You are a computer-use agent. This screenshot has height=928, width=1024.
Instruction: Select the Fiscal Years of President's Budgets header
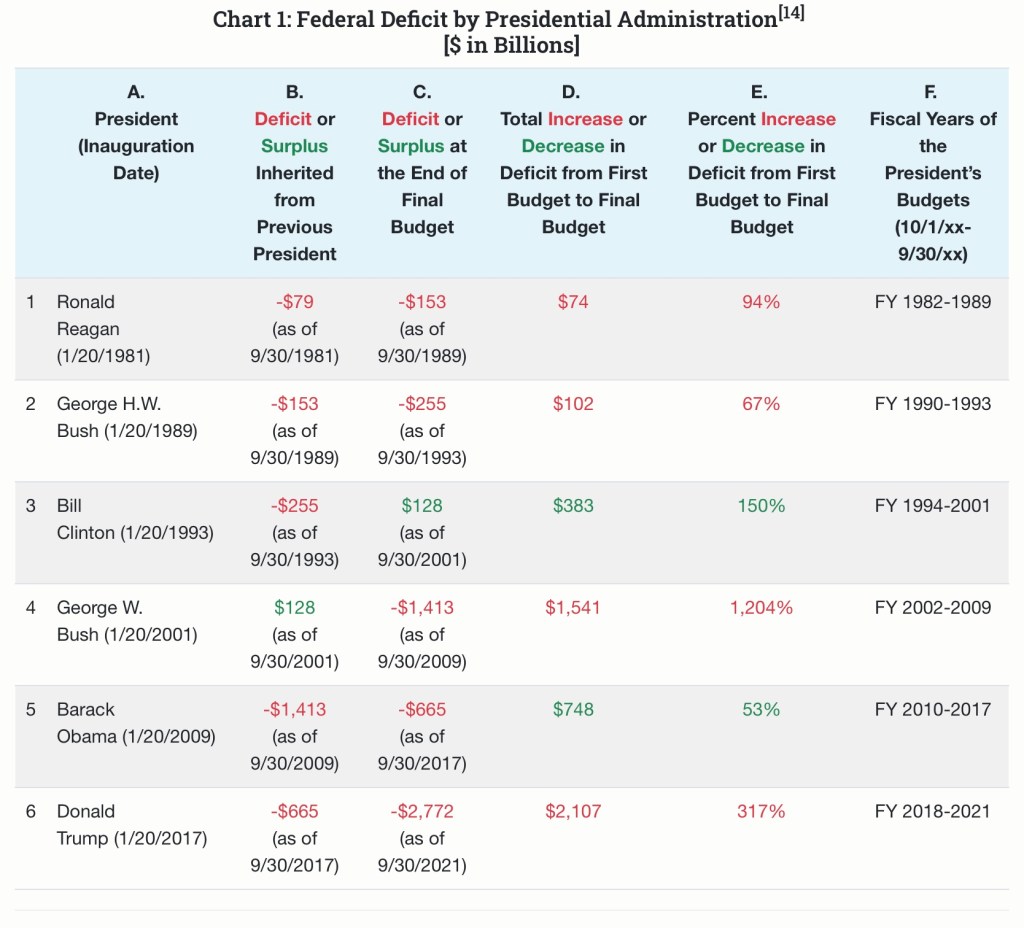pos(932,173)
